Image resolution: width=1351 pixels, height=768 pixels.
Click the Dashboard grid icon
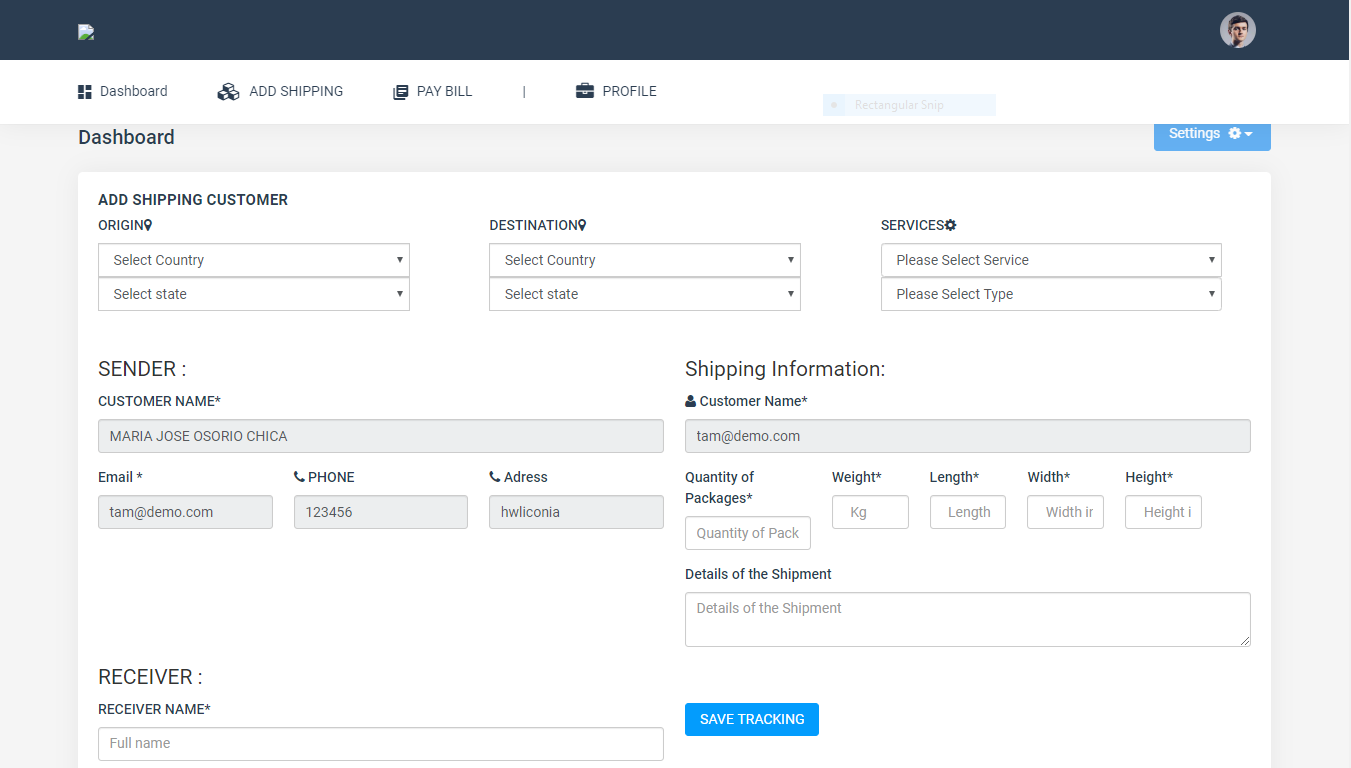[85, 92]
